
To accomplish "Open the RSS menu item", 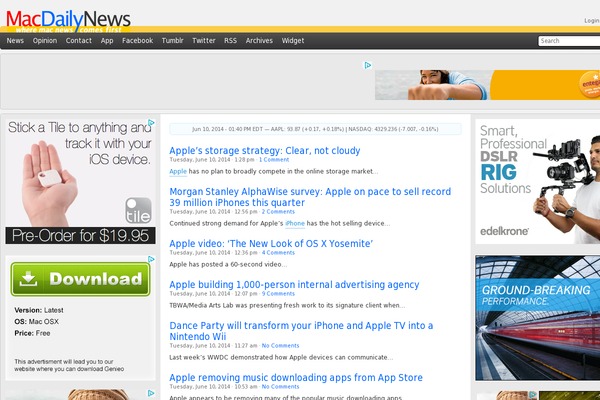I will point(230,41).
